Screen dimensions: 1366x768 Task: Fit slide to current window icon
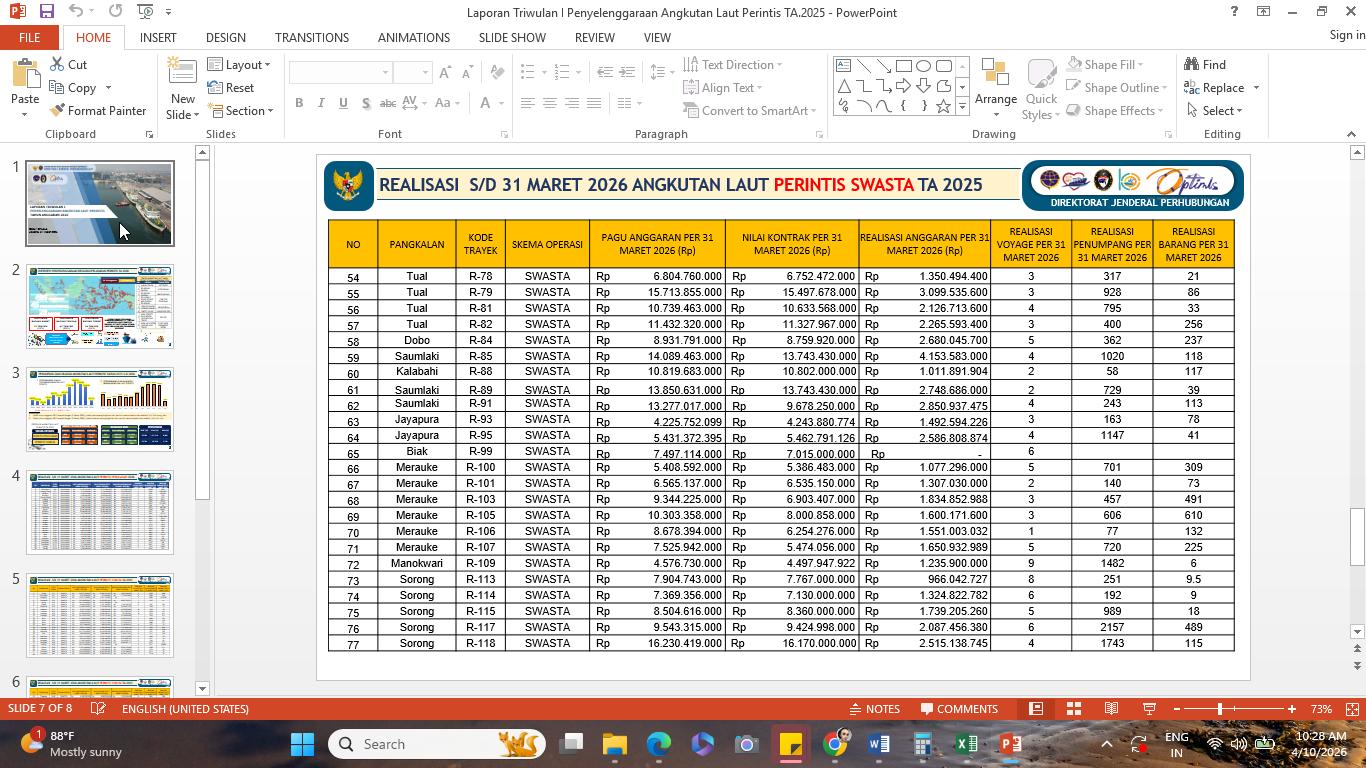tap(1353, 709)
